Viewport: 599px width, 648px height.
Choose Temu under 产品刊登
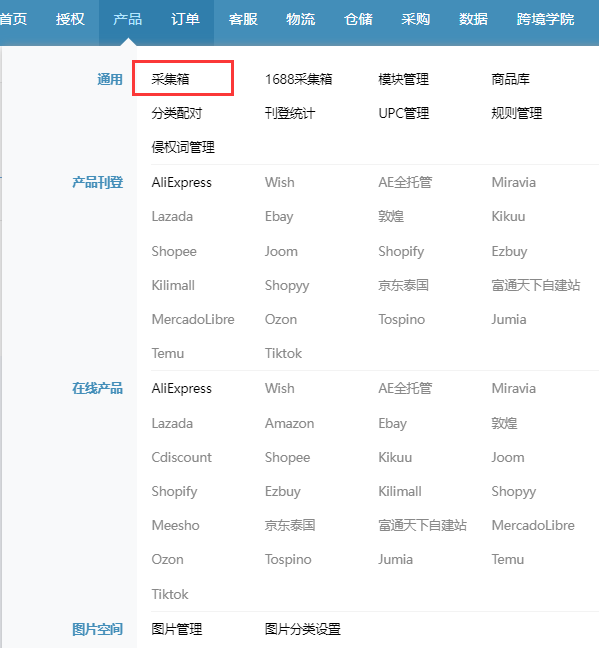tap(168, 353)
